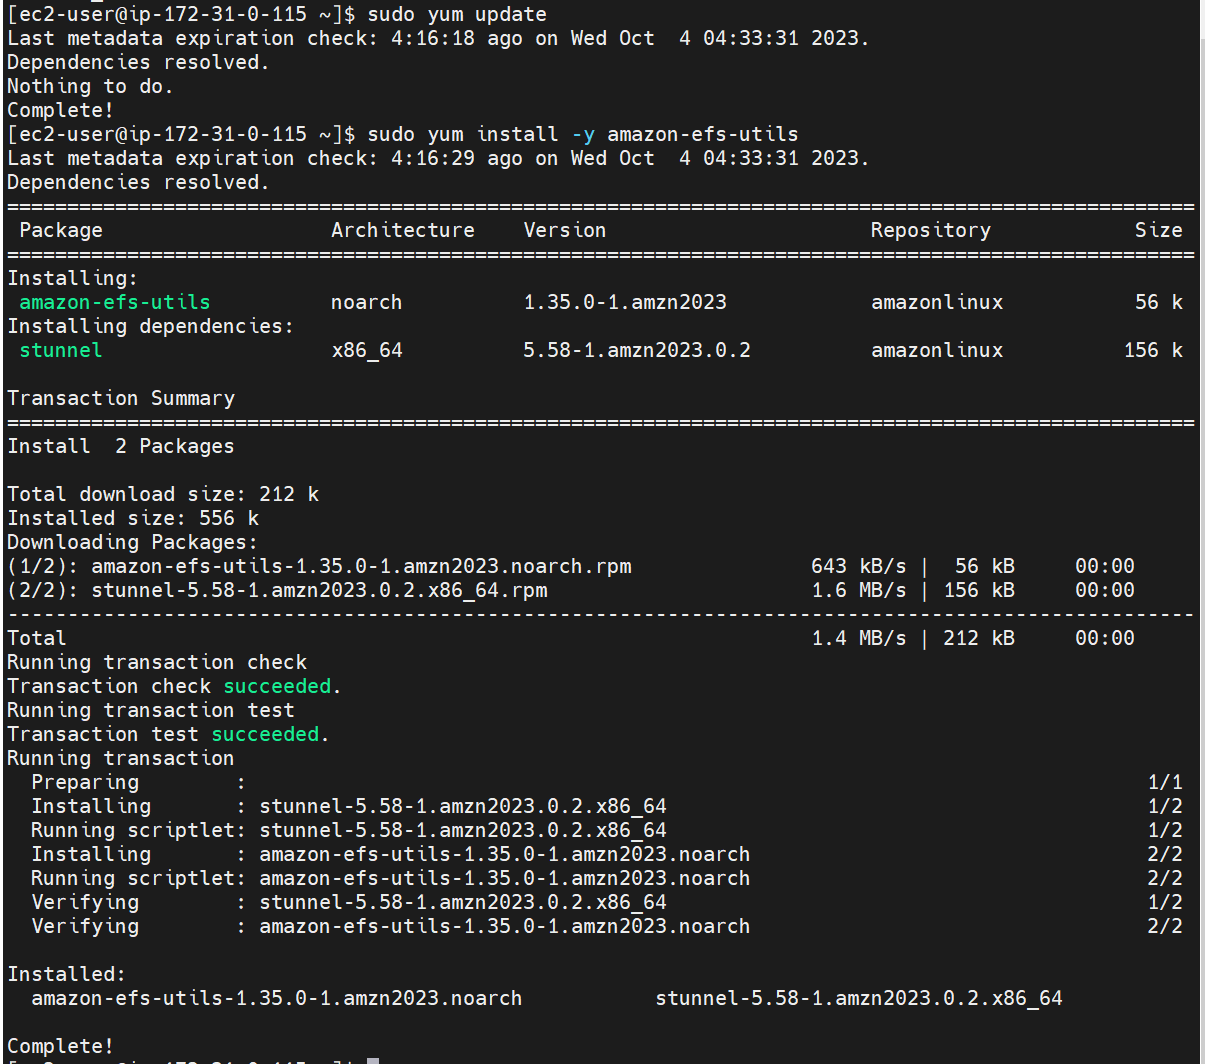Viewport: 1205px width, 1064px height.
Task: Click installed 'amazon-efs-utils-1.35.0-1.amzn2023.noarch' entry
Action: pos(277,999)
